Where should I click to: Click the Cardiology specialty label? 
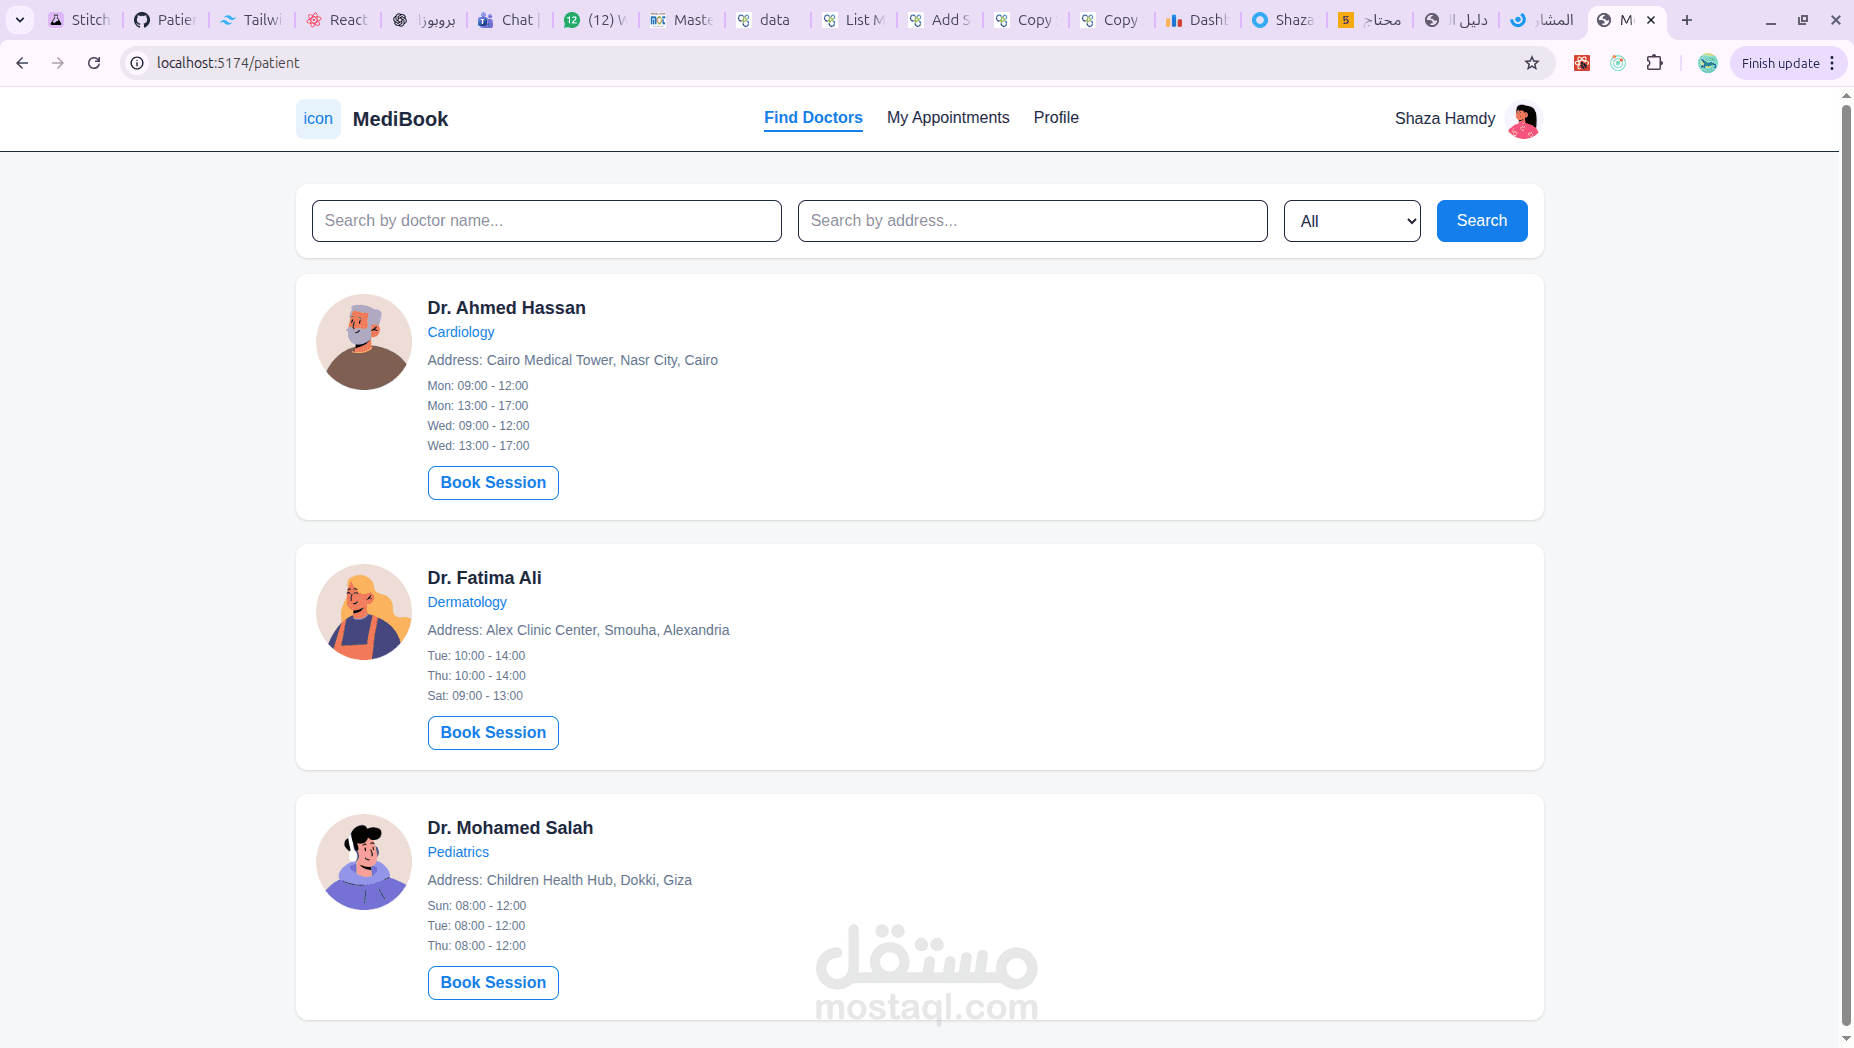[461, 332]
